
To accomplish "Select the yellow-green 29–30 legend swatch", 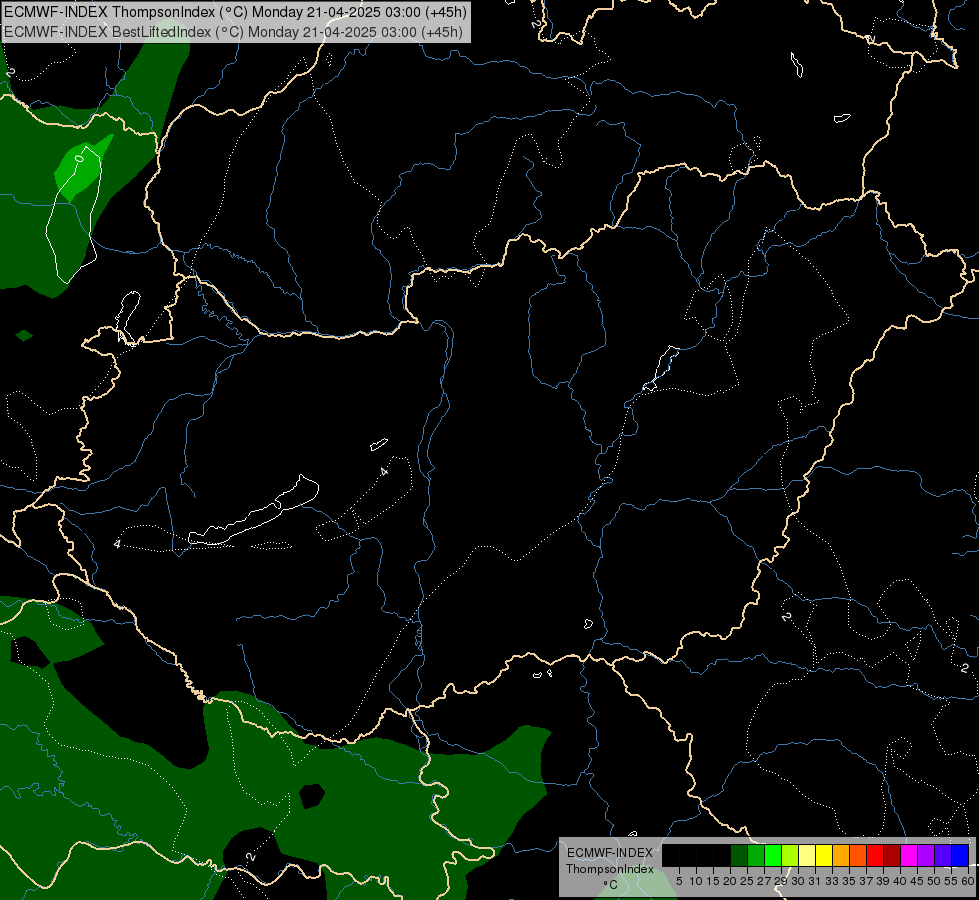I will tap(790, 855).
